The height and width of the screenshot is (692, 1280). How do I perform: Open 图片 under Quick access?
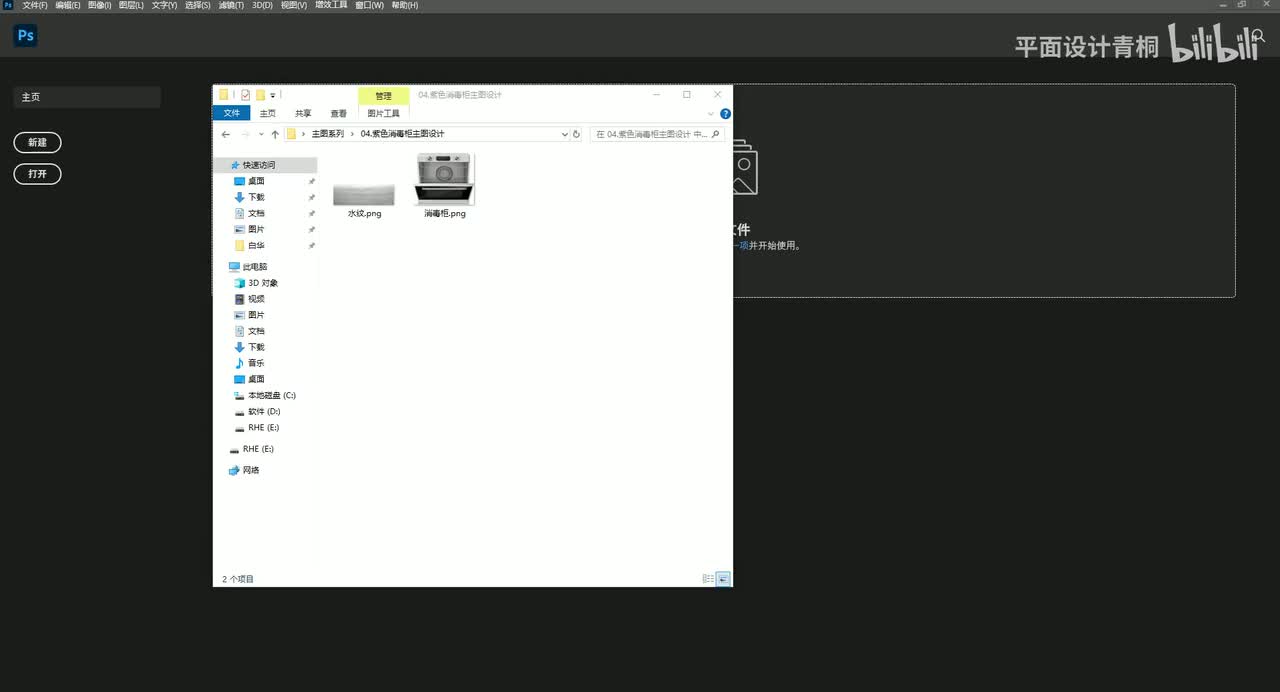(x=256, y=229)
